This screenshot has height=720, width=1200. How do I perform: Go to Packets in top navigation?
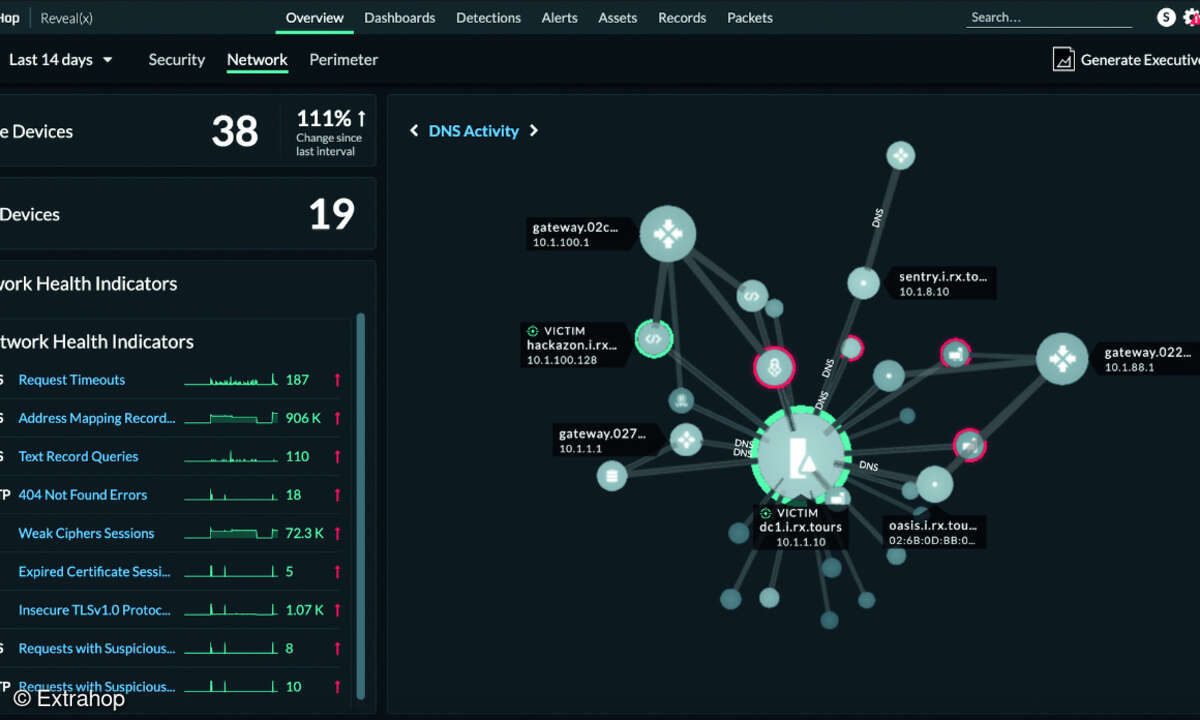[750, 17]
